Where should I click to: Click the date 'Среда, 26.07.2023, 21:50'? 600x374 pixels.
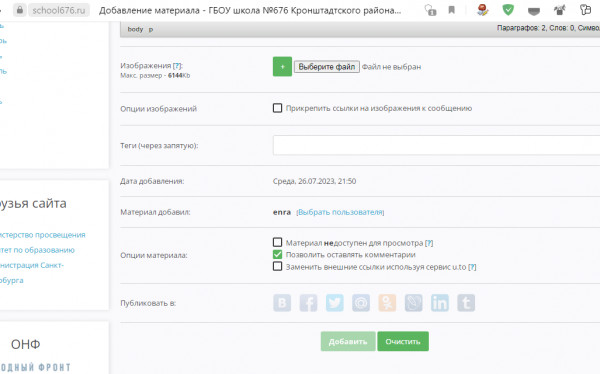point(315,181)
